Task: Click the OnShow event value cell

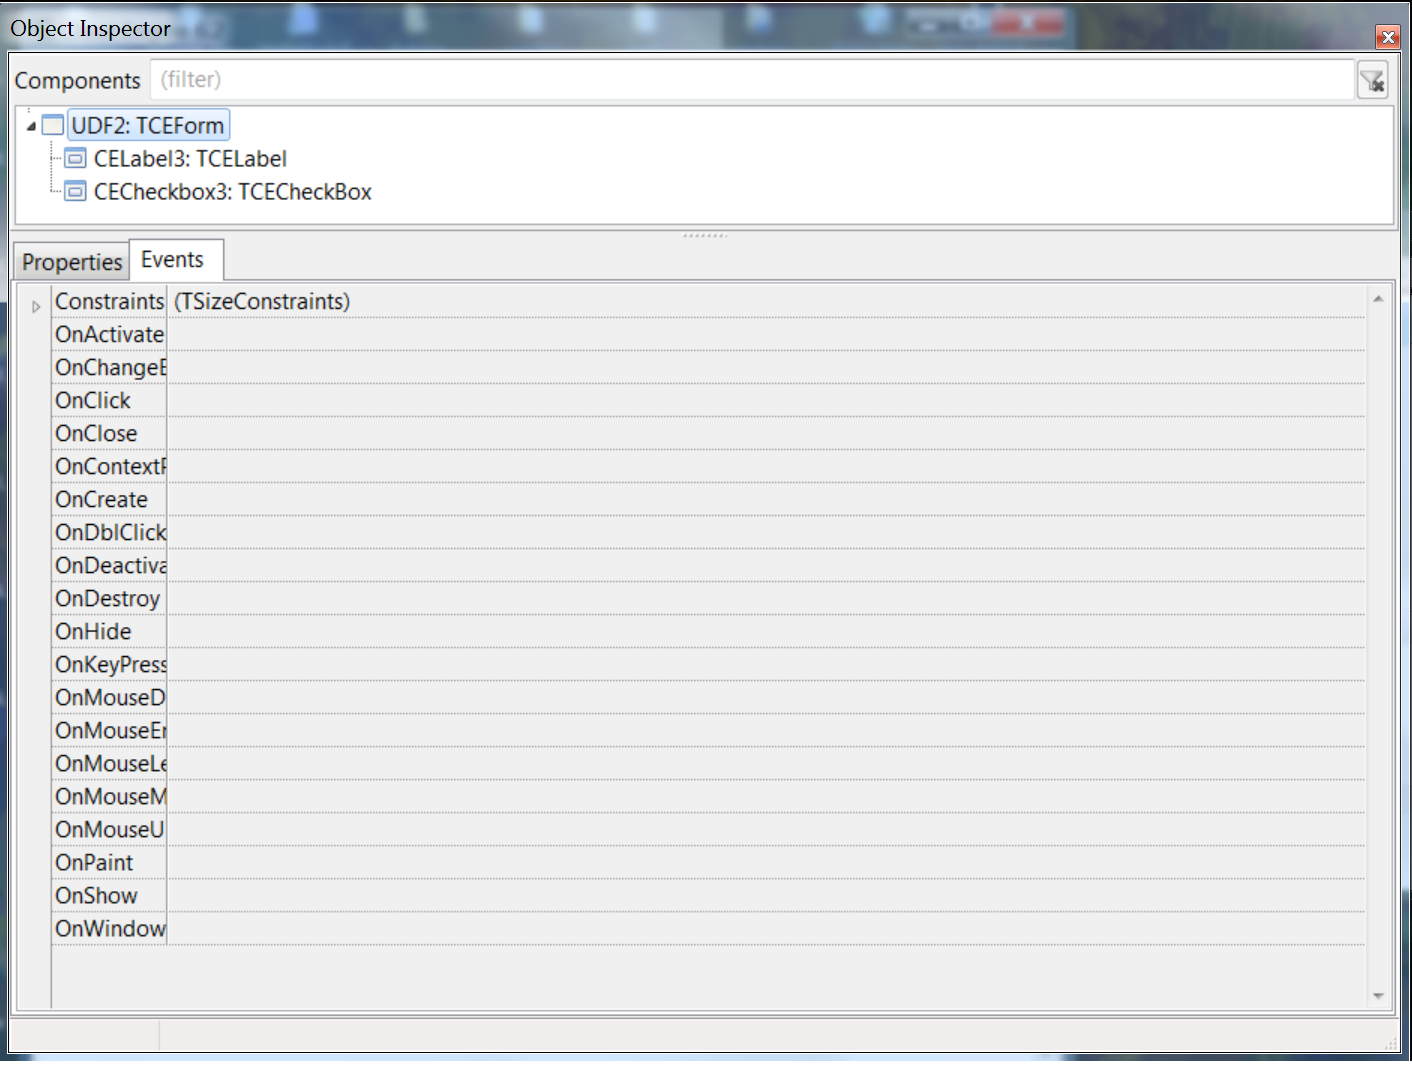Action: 765,896
